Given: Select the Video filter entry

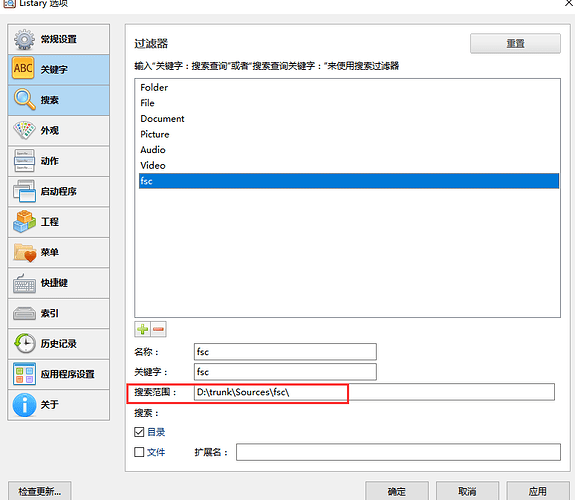Looking at the screenshot, I should (x=153, y=165).
